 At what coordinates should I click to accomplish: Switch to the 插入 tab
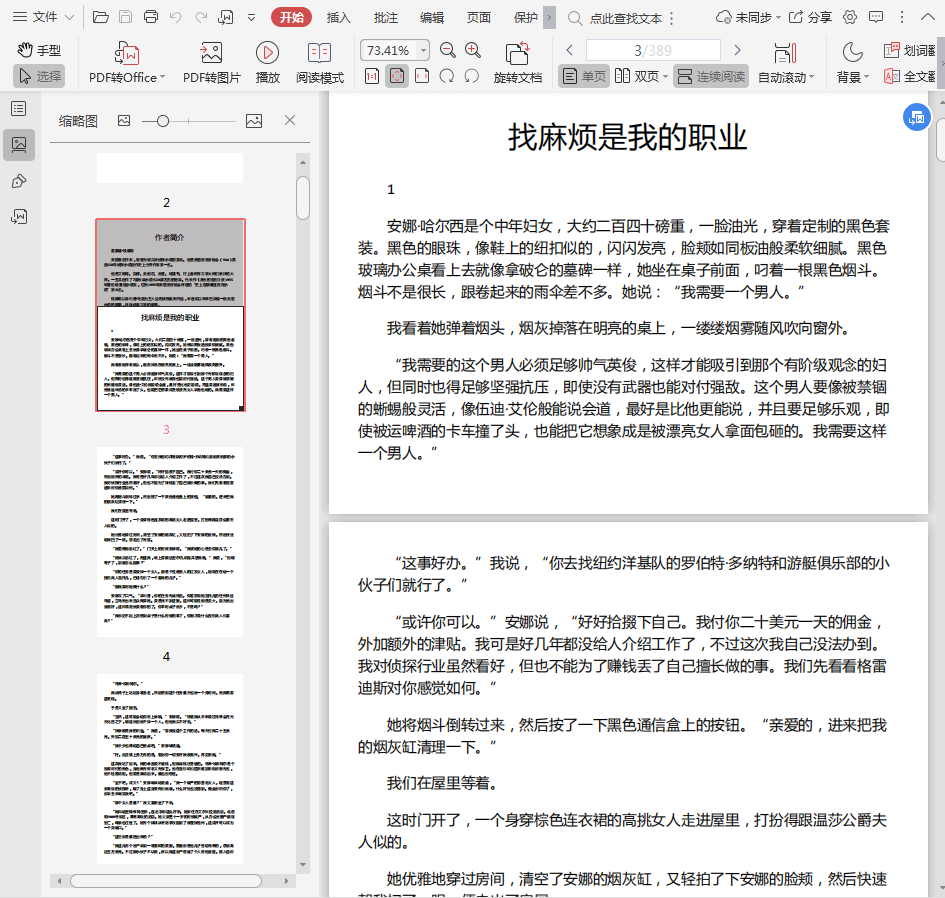pos(339,17)
